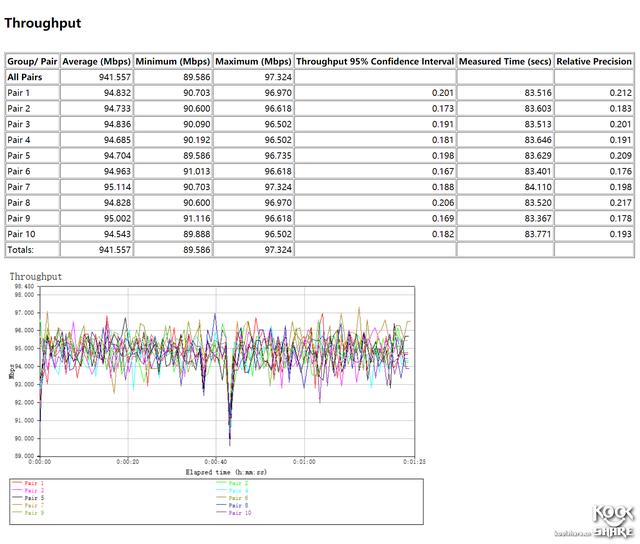Screen dimensions: 640x544
Task: Select the All Pairs row label
Action: point(25,76)
